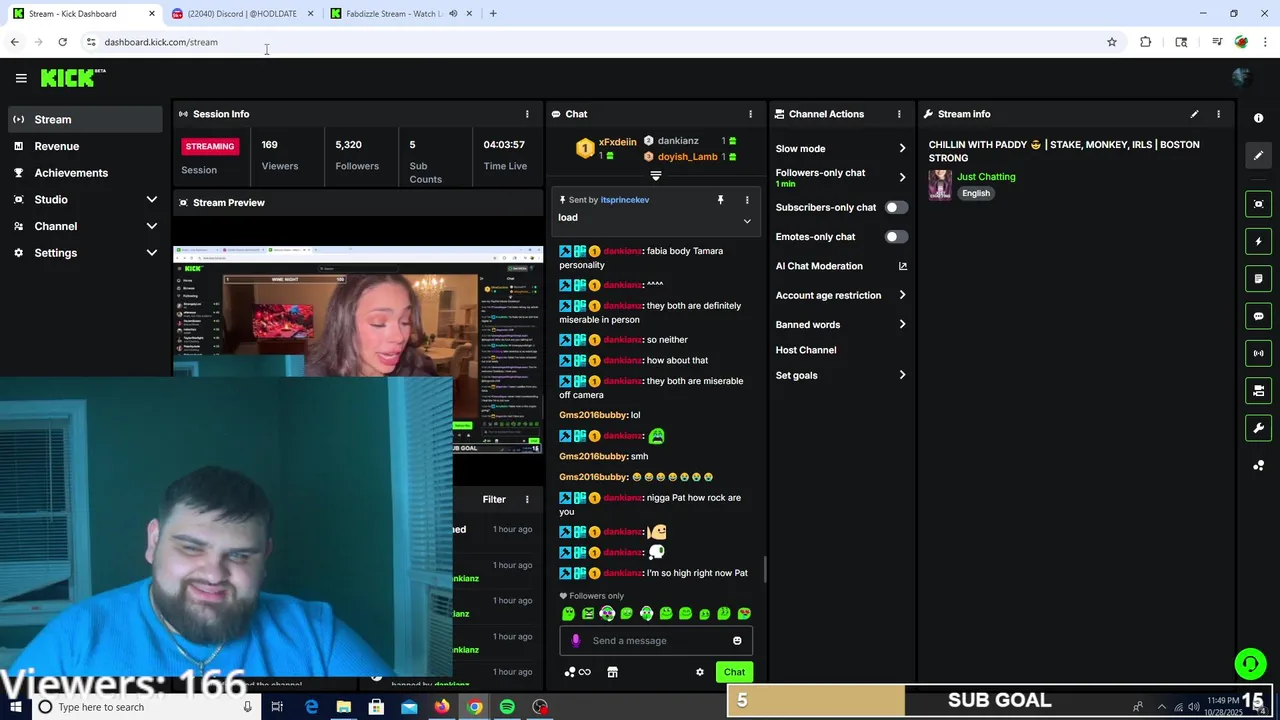Open Spotify from the Windows taskbar
The image size is (1280, 720).
pos(507,707)
